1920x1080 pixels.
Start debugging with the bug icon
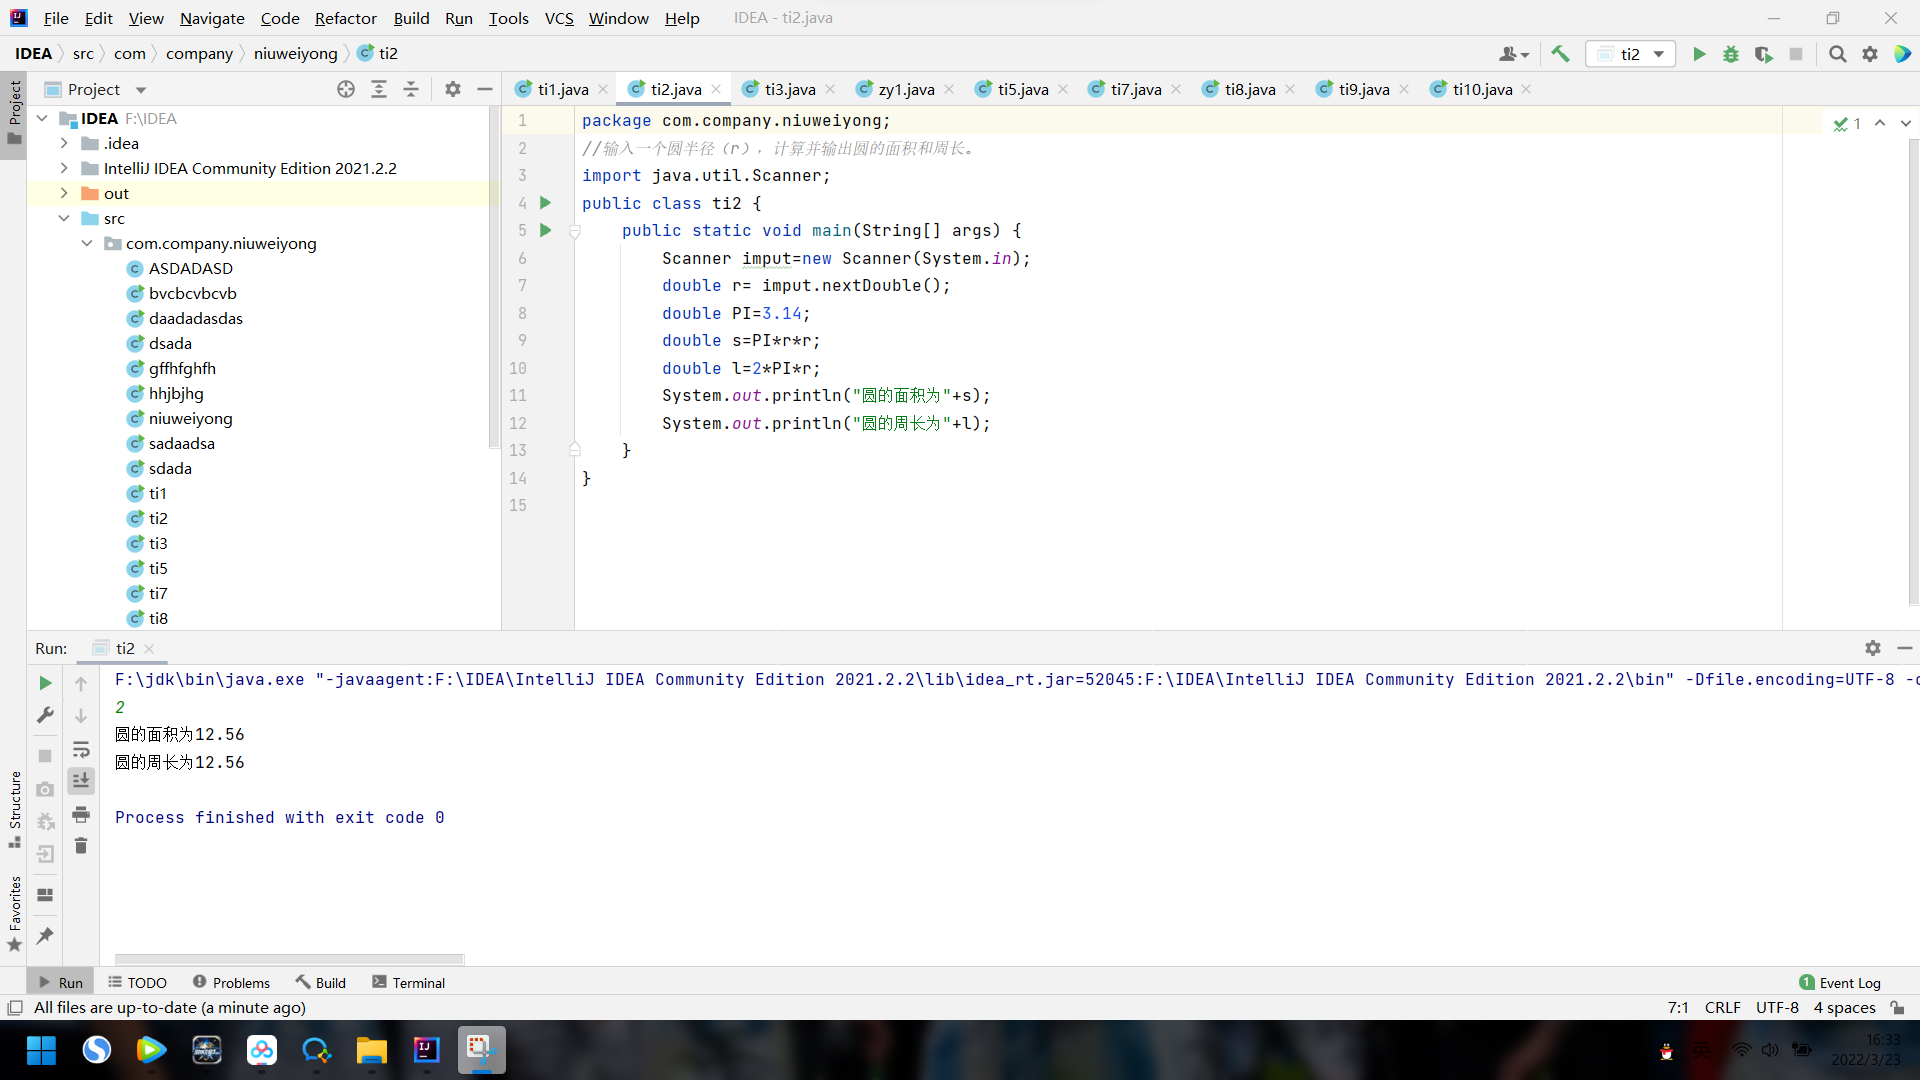1731,54
